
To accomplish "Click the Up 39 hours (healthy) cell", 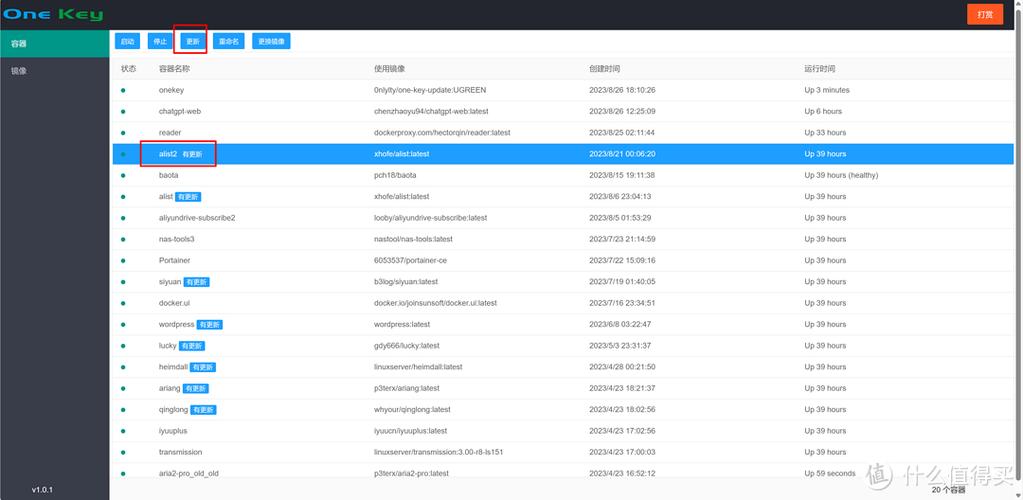I will (x=842, y=176).
